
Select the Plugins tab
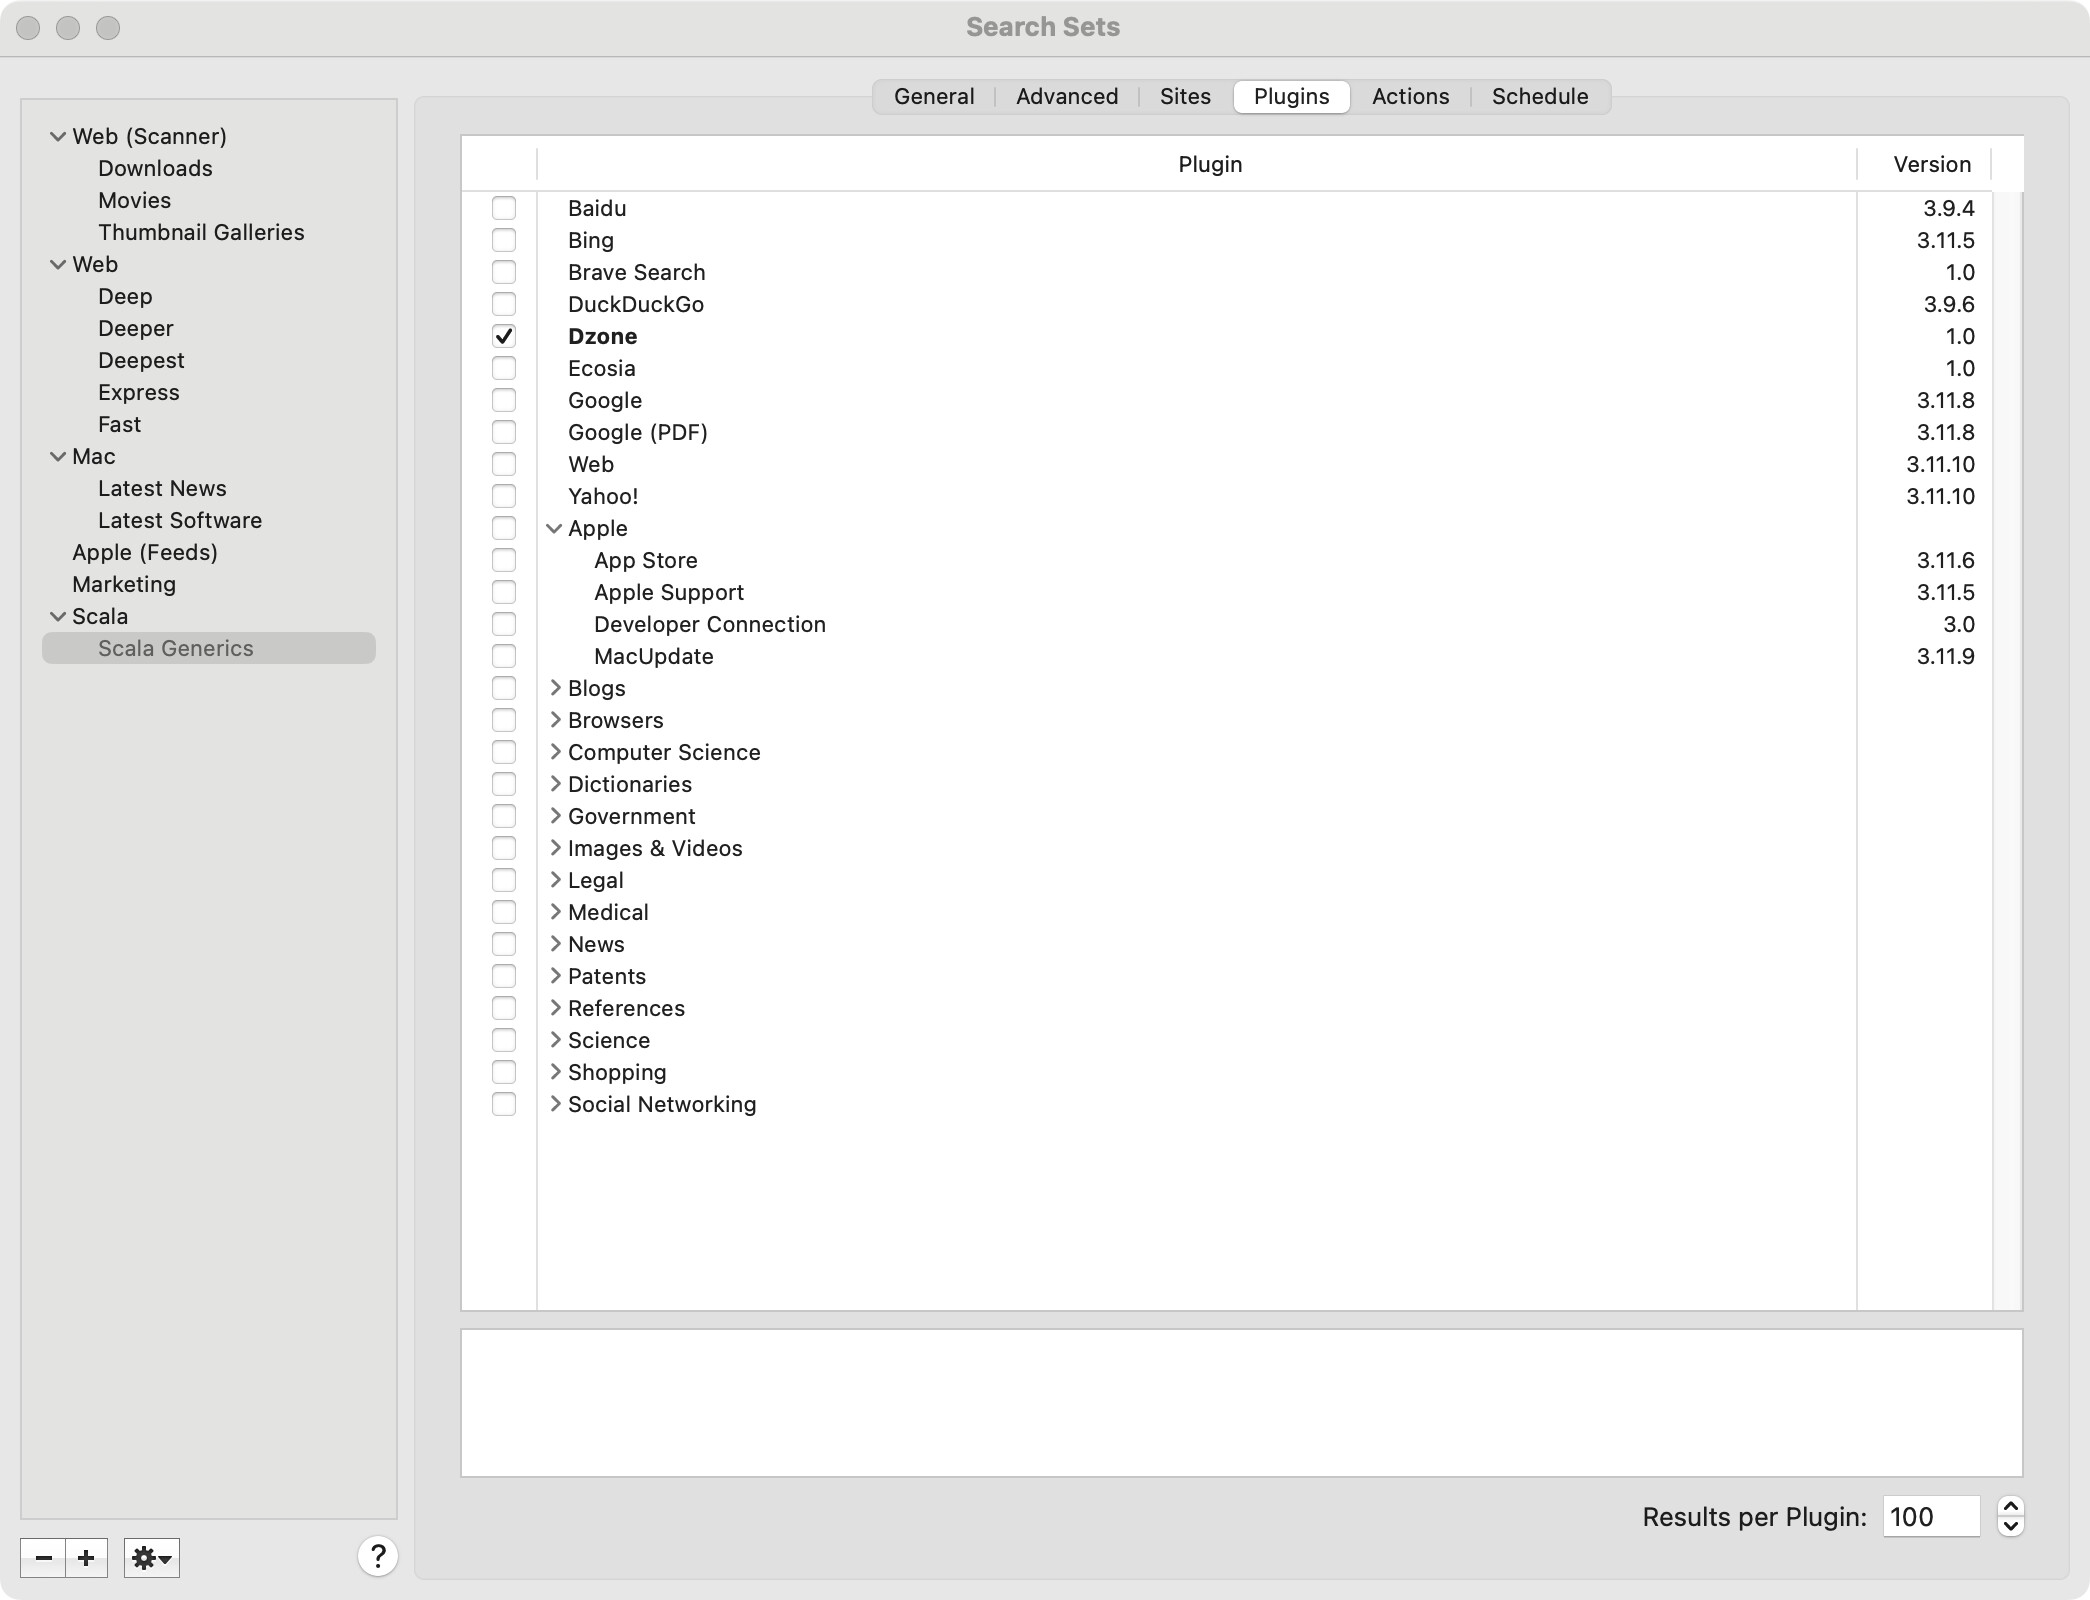pyautogui.click(x=1292, y=97)
